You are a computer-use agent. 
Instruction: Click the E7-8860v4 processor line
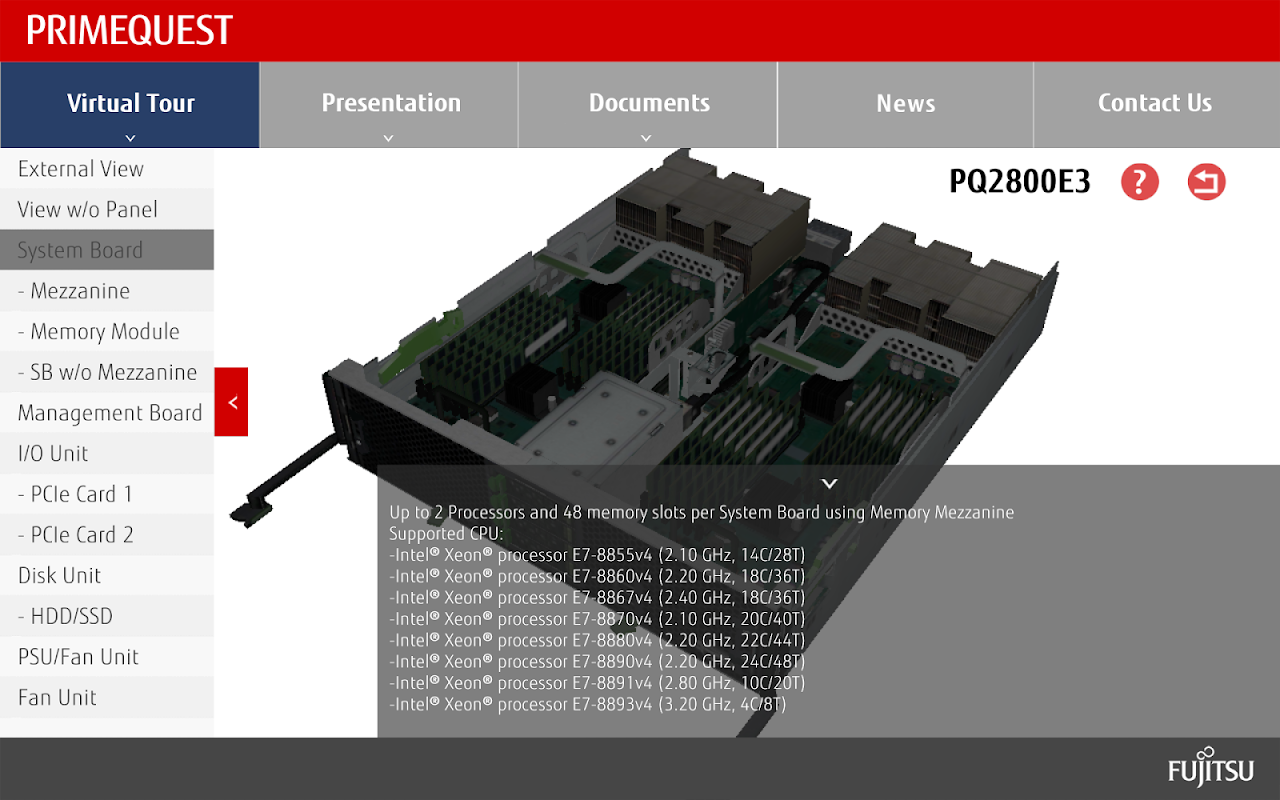[597, 576]
